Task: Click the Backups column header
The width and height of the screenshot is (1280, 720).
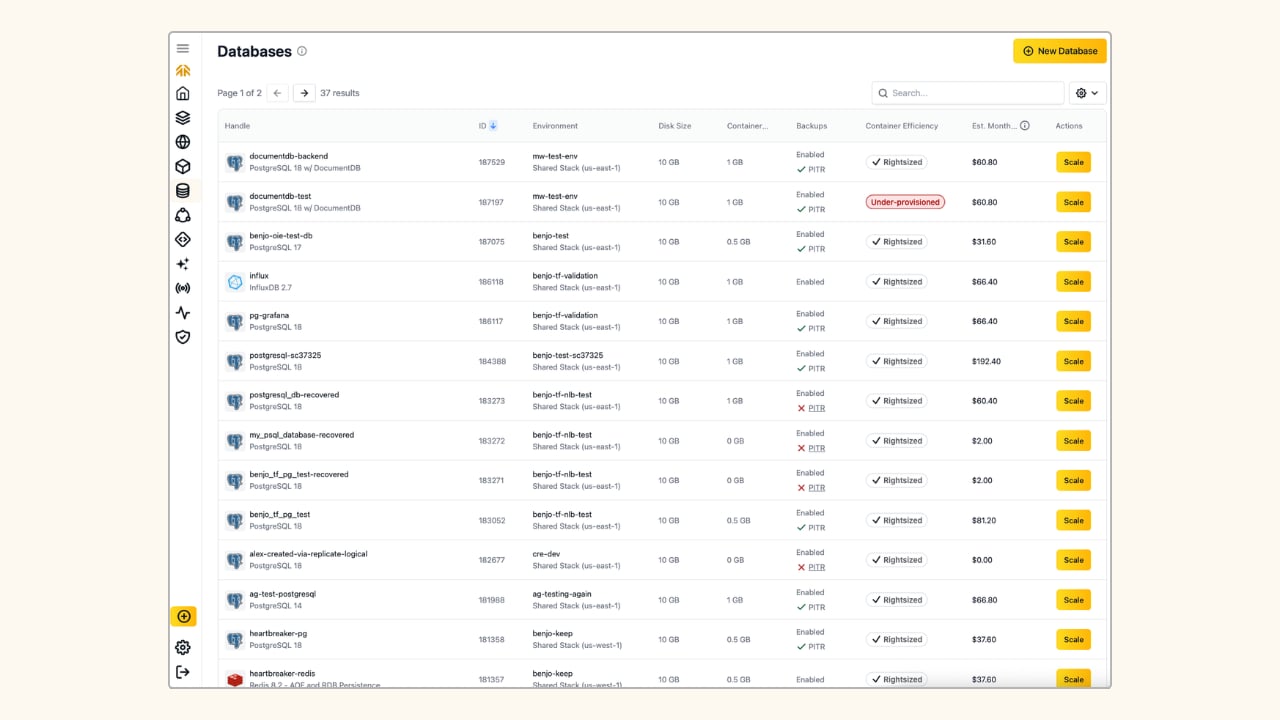Action: coord(811,126)
